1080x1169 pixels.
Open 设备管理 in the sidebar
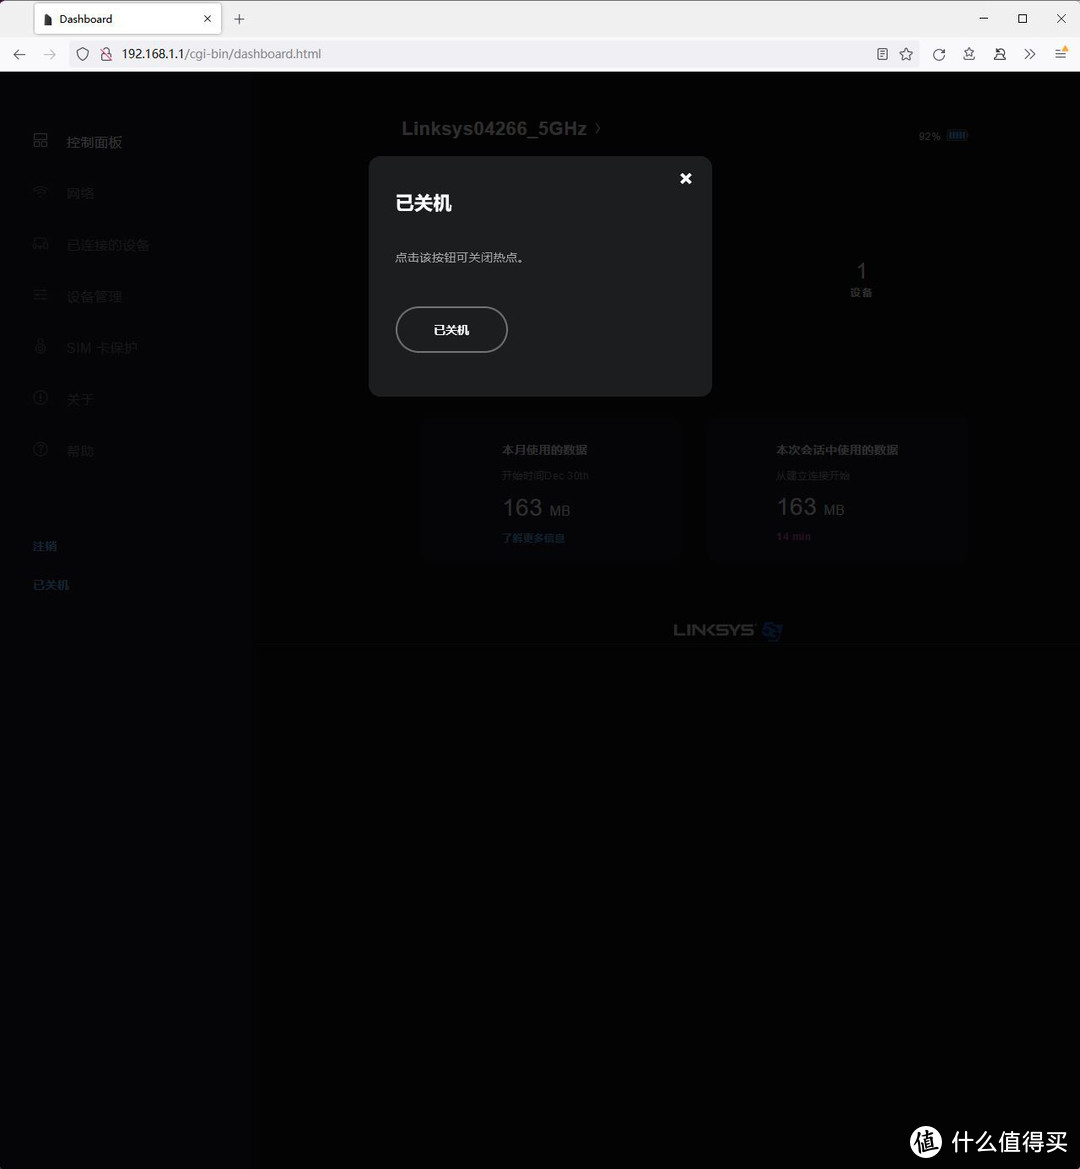click(94, 296)
